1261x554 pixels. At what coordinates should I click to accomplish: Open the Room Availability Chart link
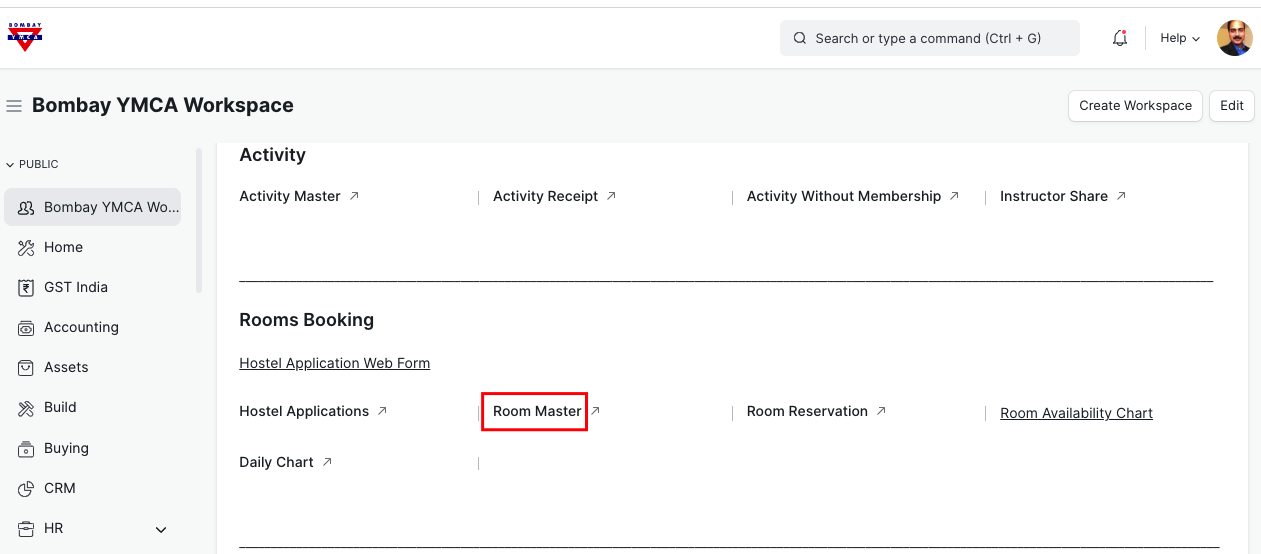click(1076, 413)
